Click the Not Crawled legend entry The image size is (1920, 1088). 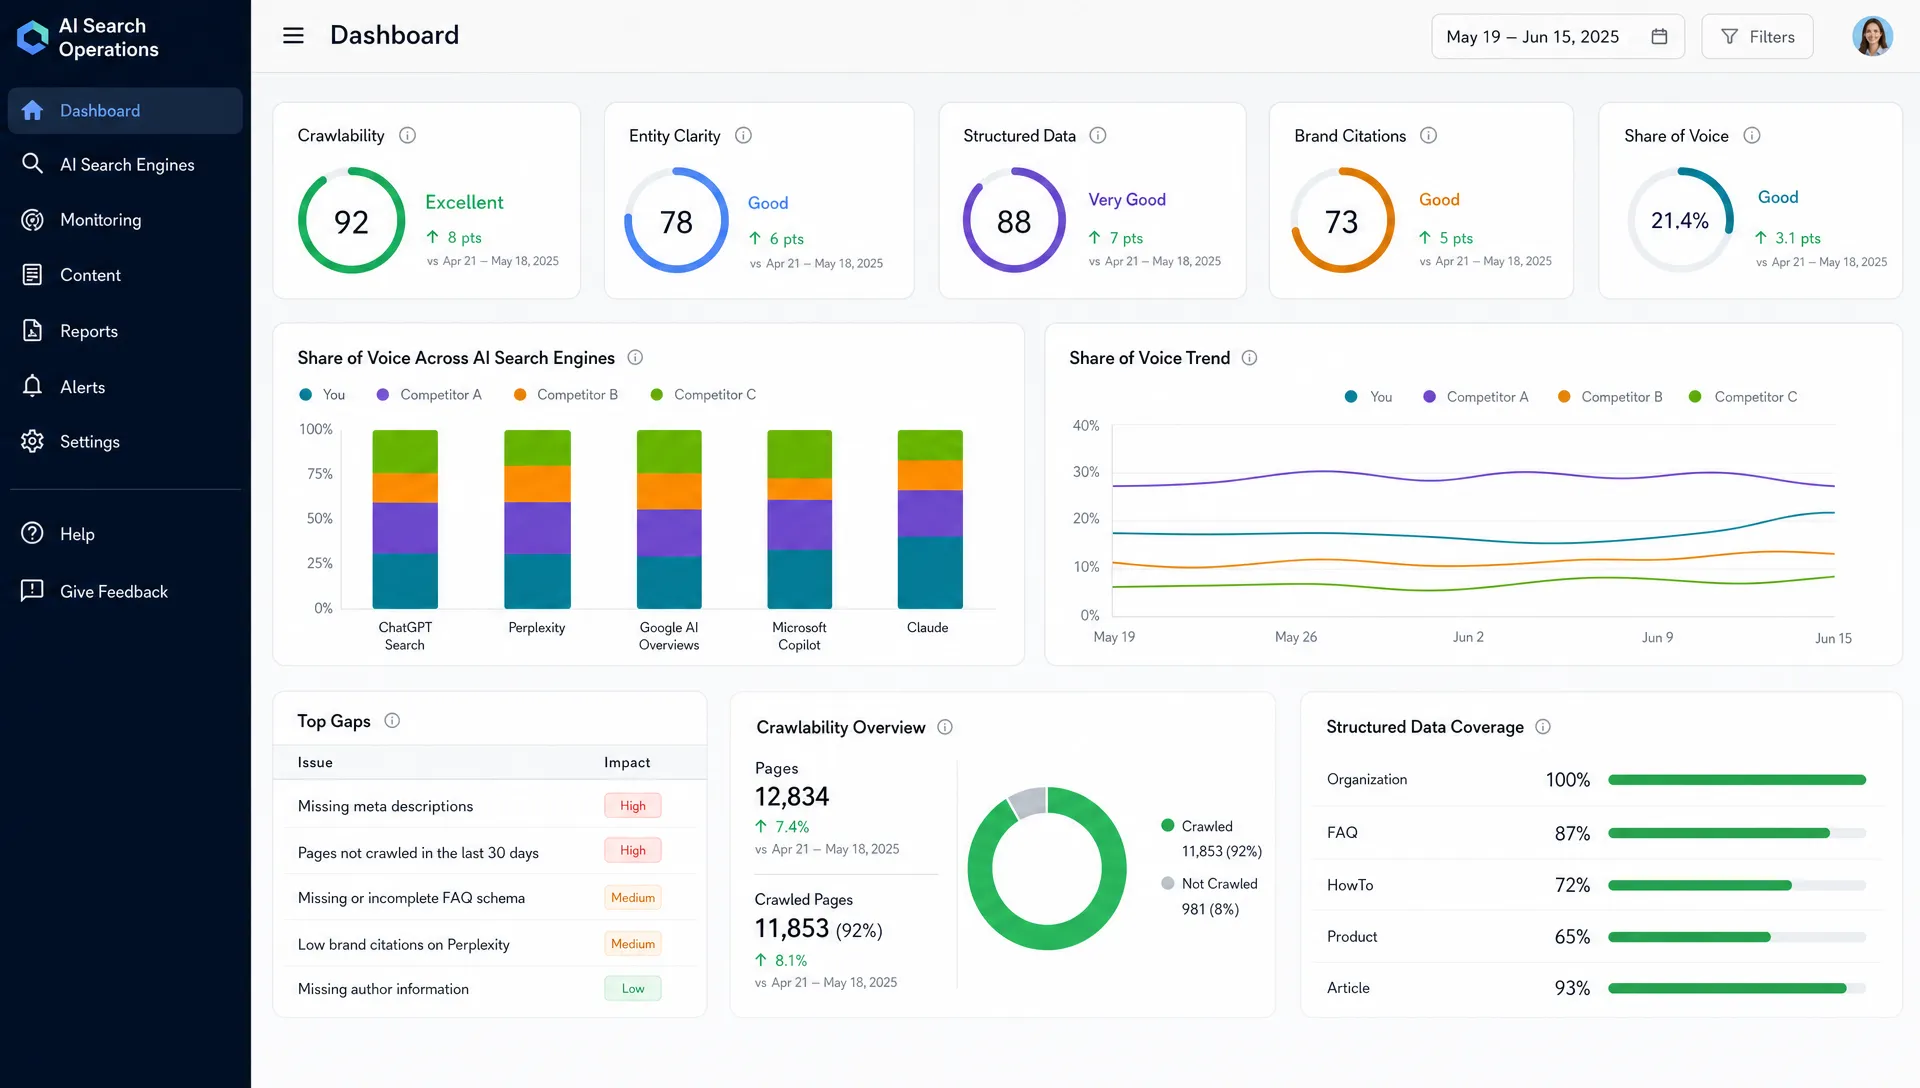[x=1209, y=896]
